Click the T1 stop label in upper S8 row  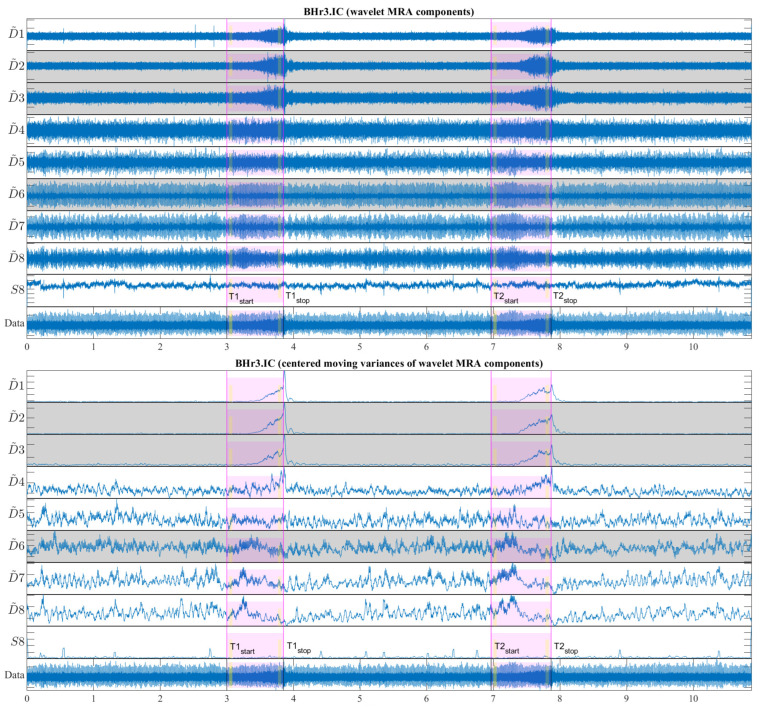click(297, 297)
